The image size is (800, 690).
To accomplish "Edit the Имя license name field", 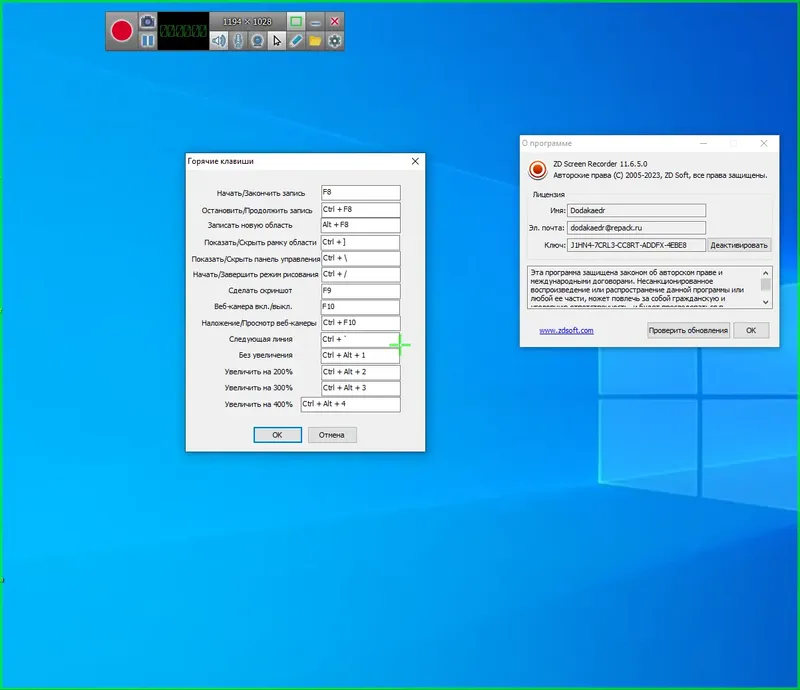I will (636, 210).
